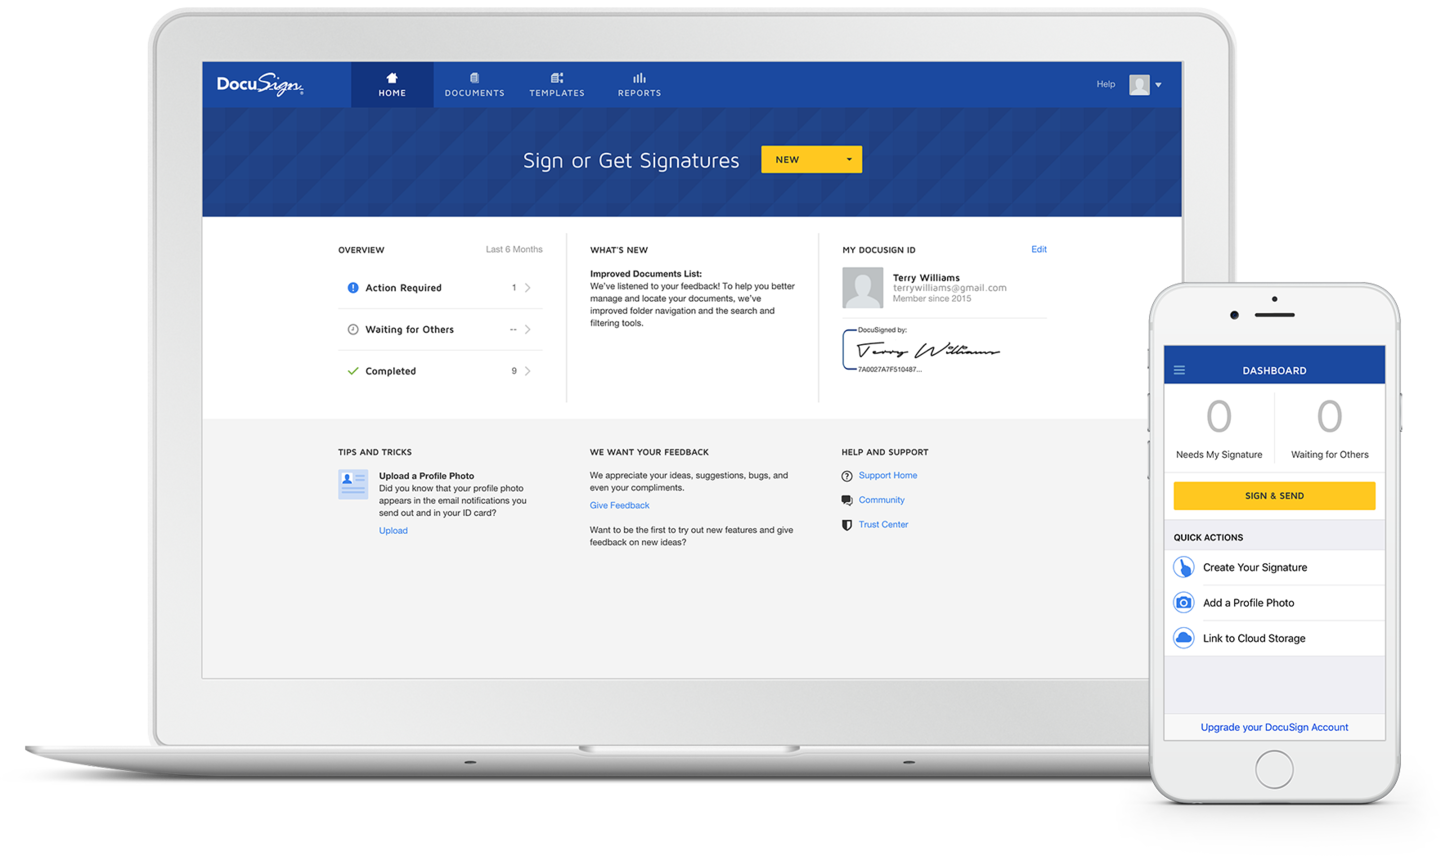Open the Help menu
1440x856 pixels.
(1105, 84)
